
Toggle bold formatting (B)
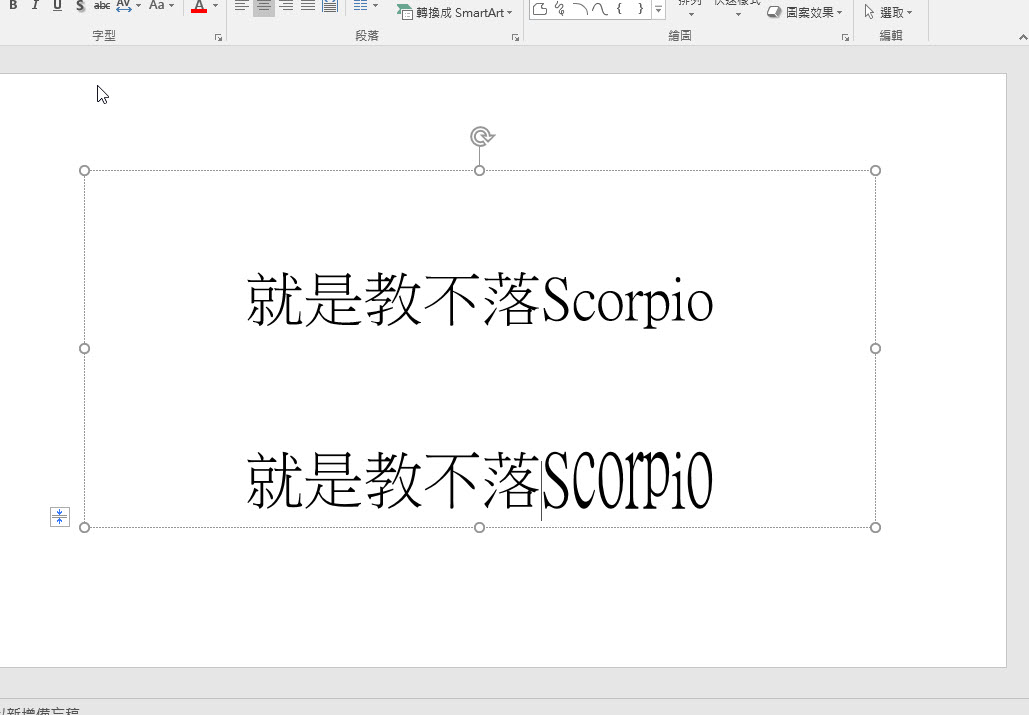[x=12, y=6]
